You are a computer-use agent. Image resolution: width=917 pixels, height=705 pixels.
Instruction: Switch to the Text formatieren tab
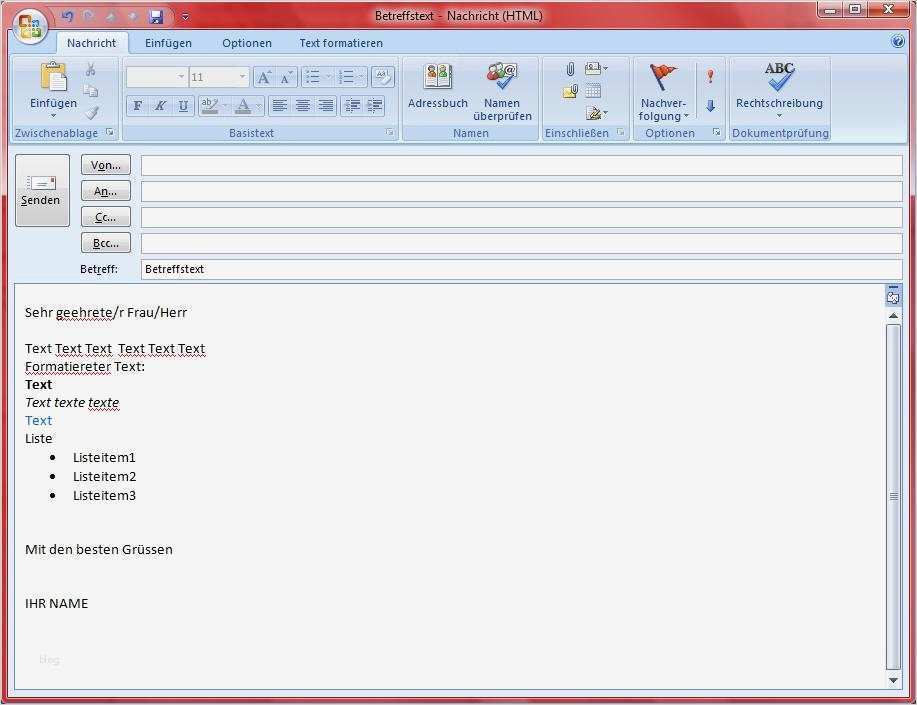tap(341, 43)
